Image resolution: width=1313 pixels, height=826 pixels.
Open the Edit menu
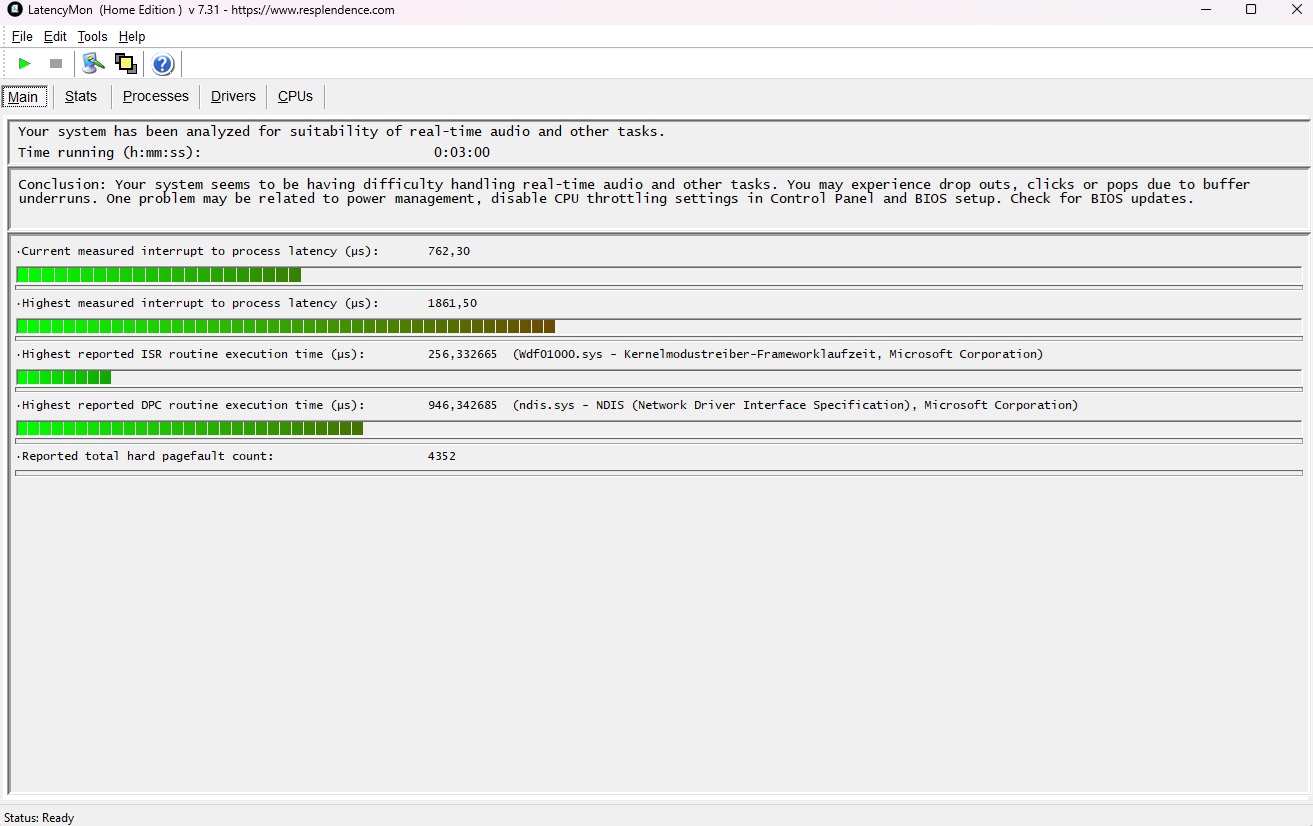55,37
